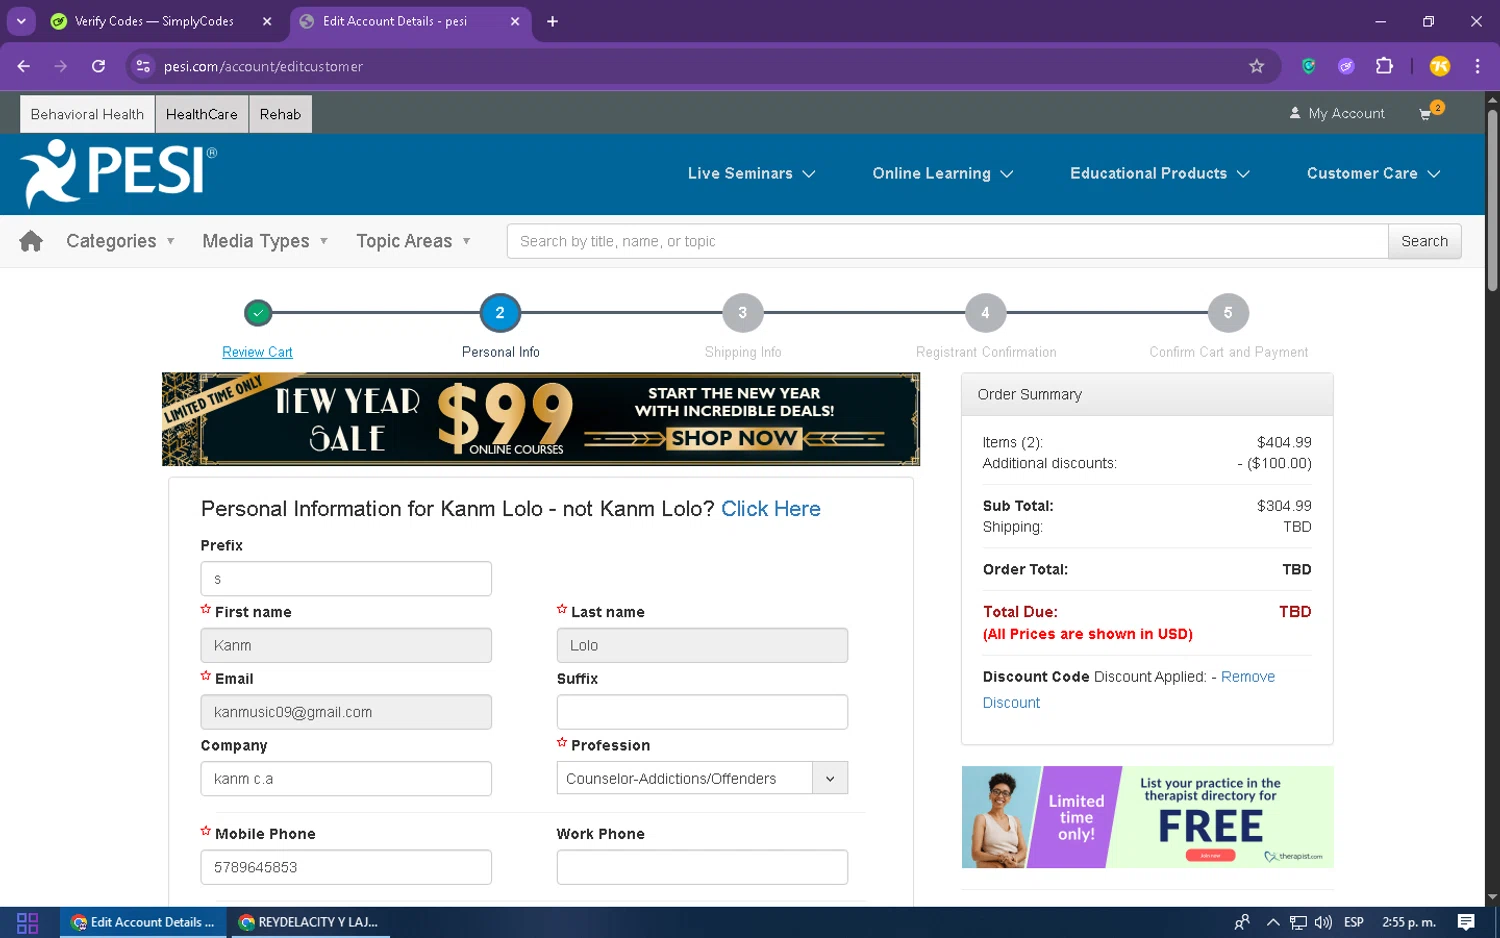The height and width of the screenshot is (938, 1500).
Task: Click the network icon in system tray
Action: tap(1298, 922)
